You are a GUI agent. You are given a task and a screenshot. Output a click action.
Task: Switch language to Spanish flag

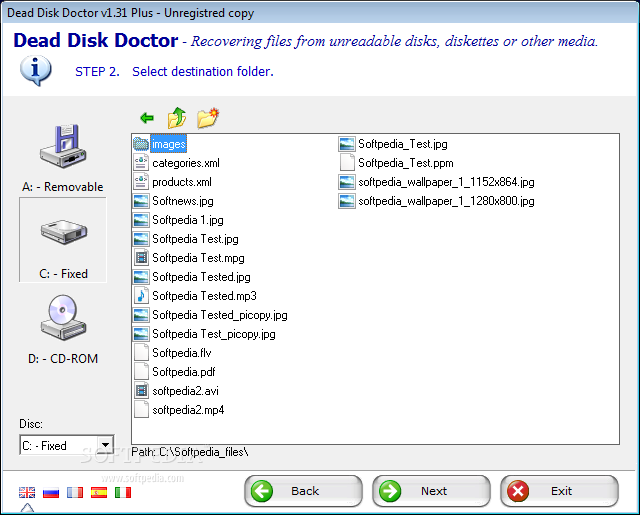click(x=99, y=493)
